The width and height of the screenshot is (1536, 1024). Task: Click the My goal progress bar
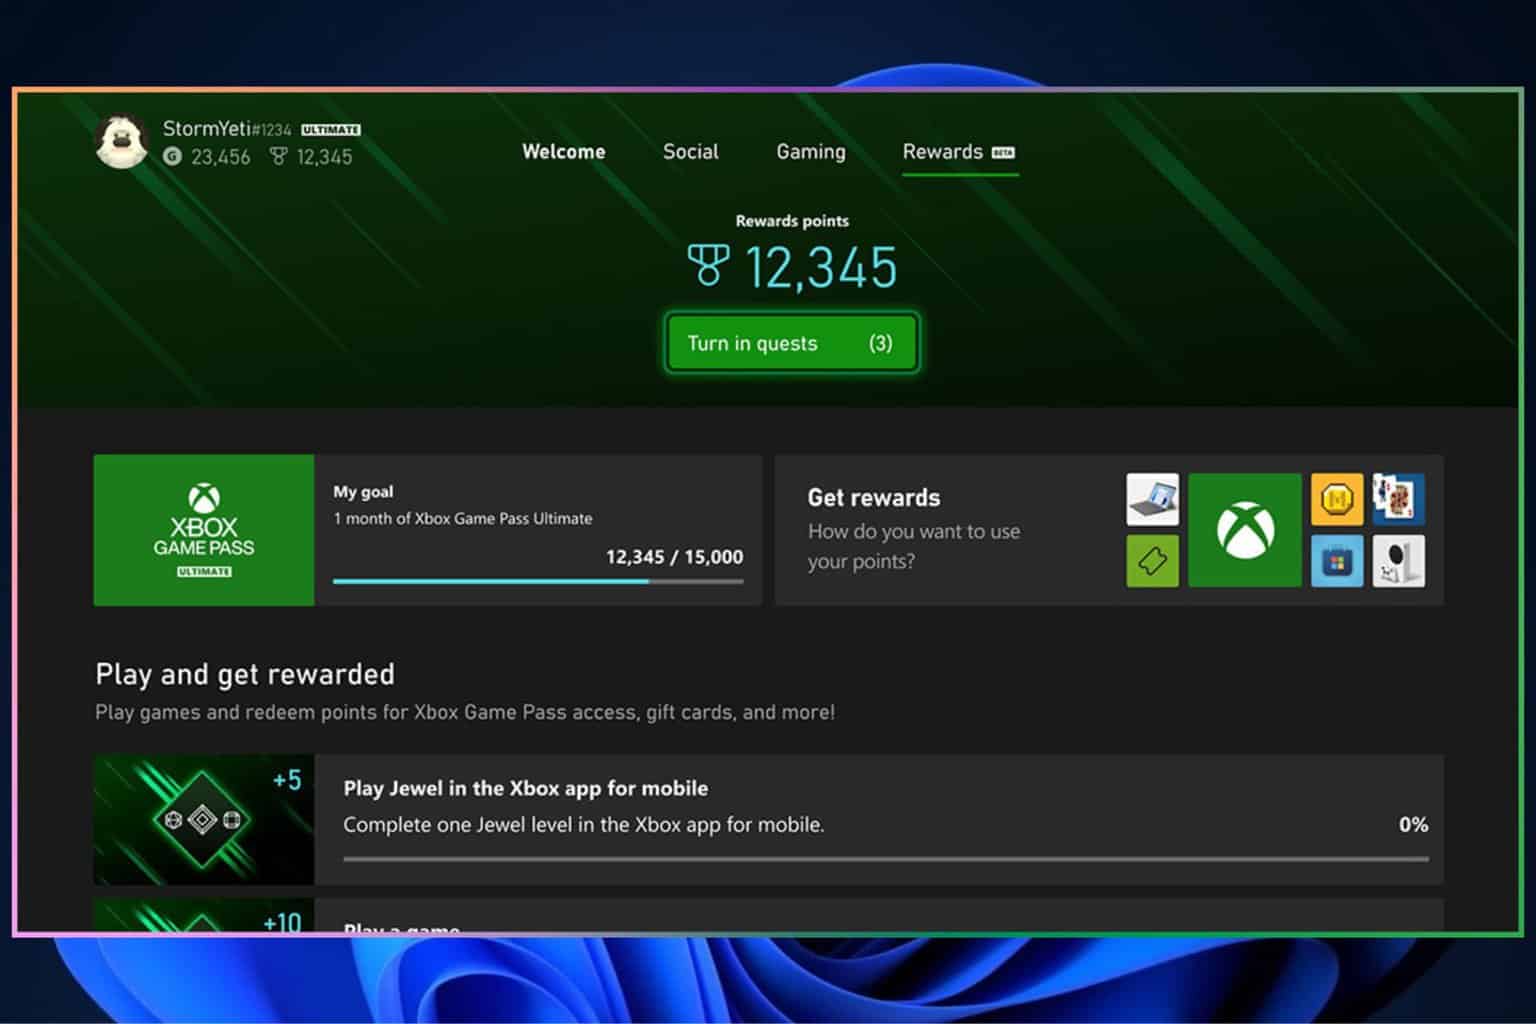point(538,581)
